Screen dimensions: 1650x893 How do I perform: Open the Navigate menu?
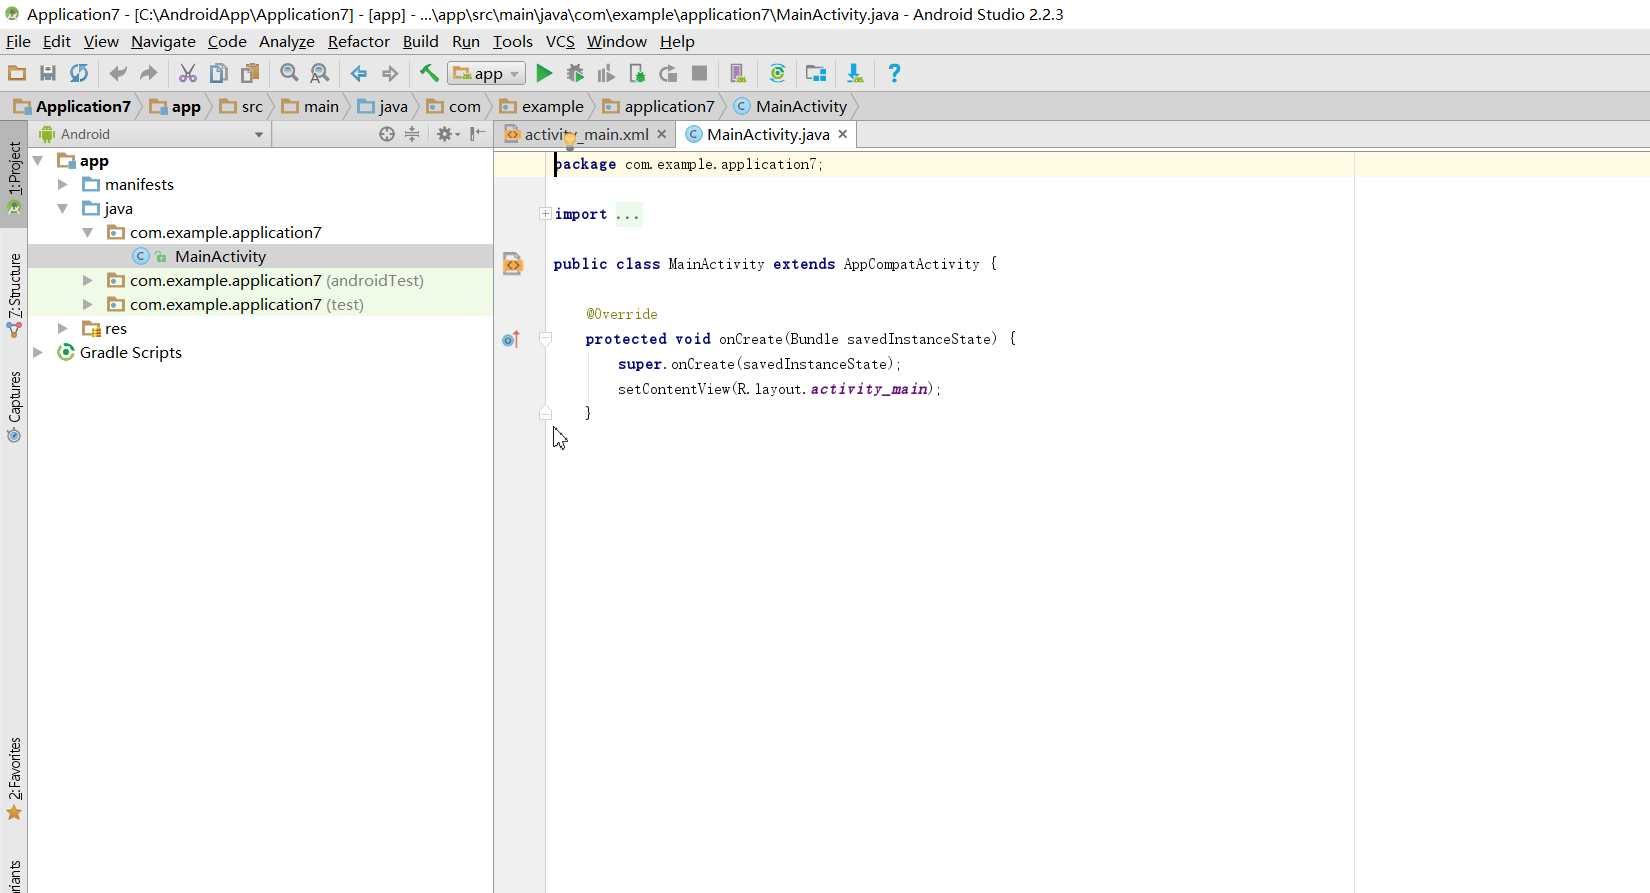click(x=163, y=41)
